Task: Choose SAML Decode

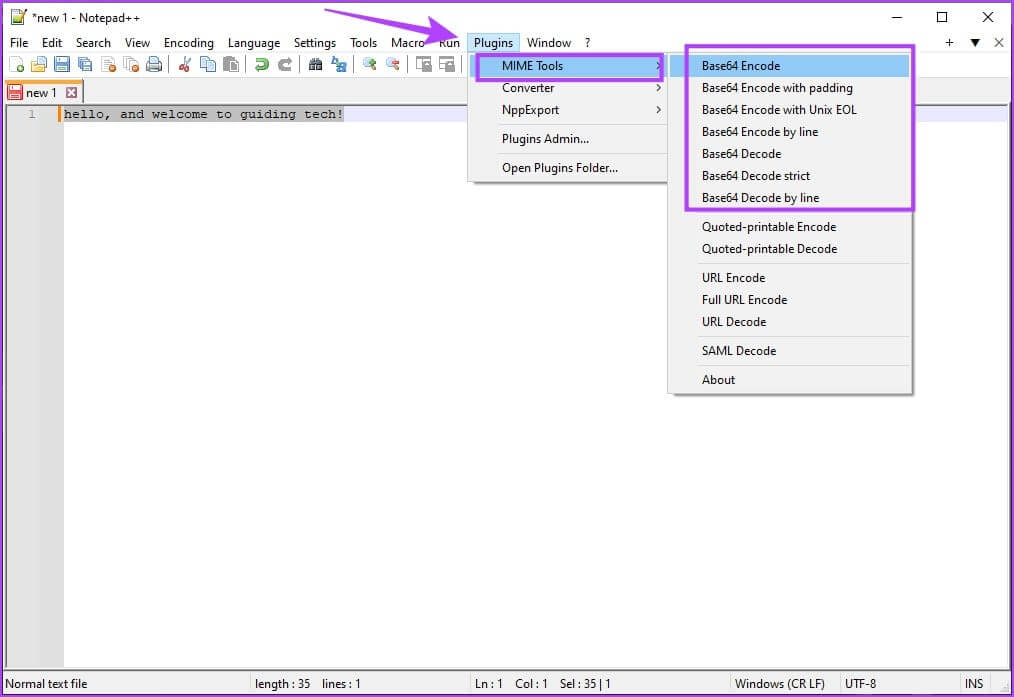Action: coord(790,350)
